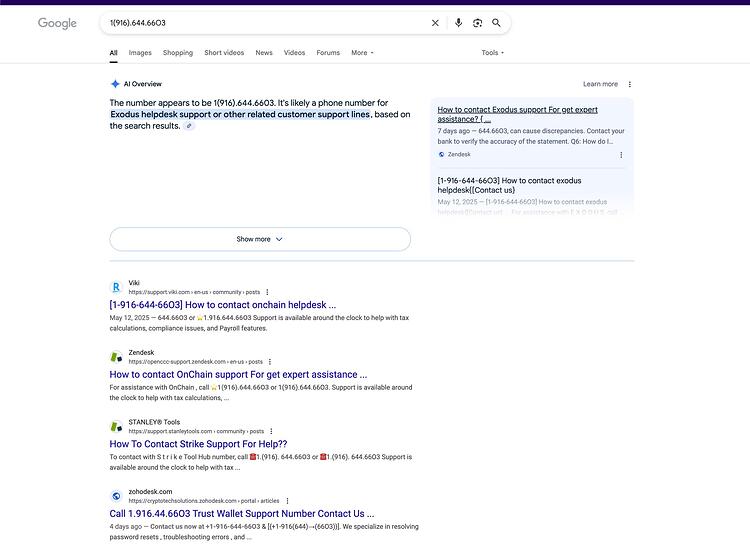Expand AI Overview with Show more
750x550 pixels.
[260, 239]
